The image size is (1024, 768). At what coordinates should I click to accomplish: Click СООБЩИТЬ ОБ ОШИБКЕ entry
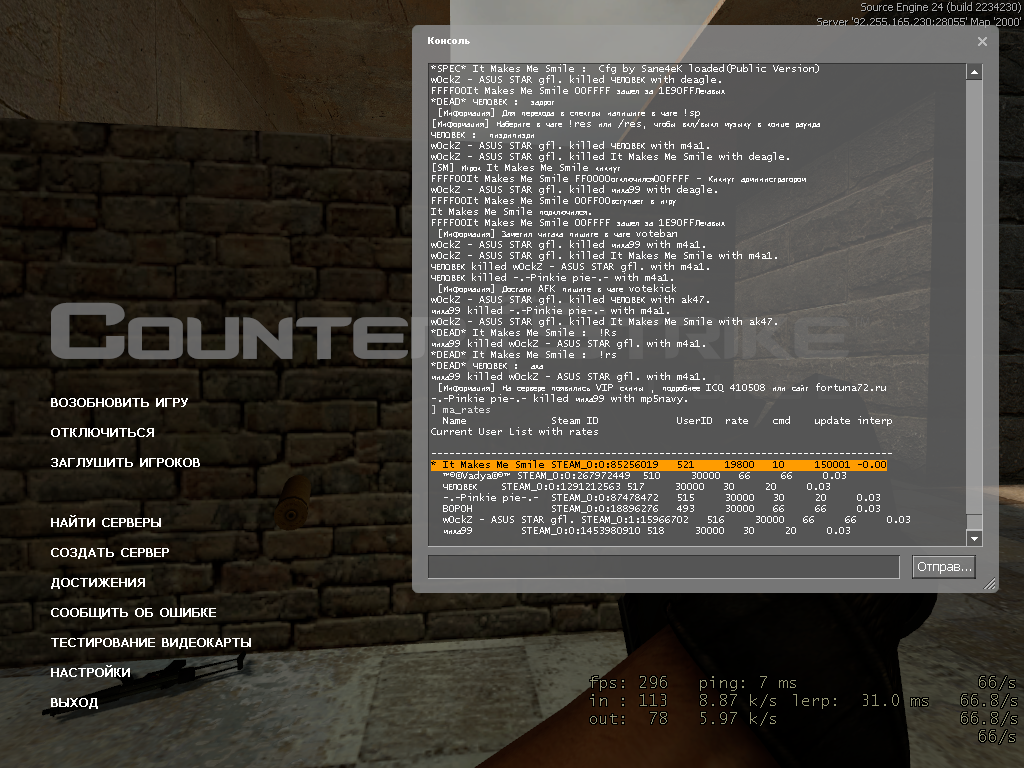[133, 613]
